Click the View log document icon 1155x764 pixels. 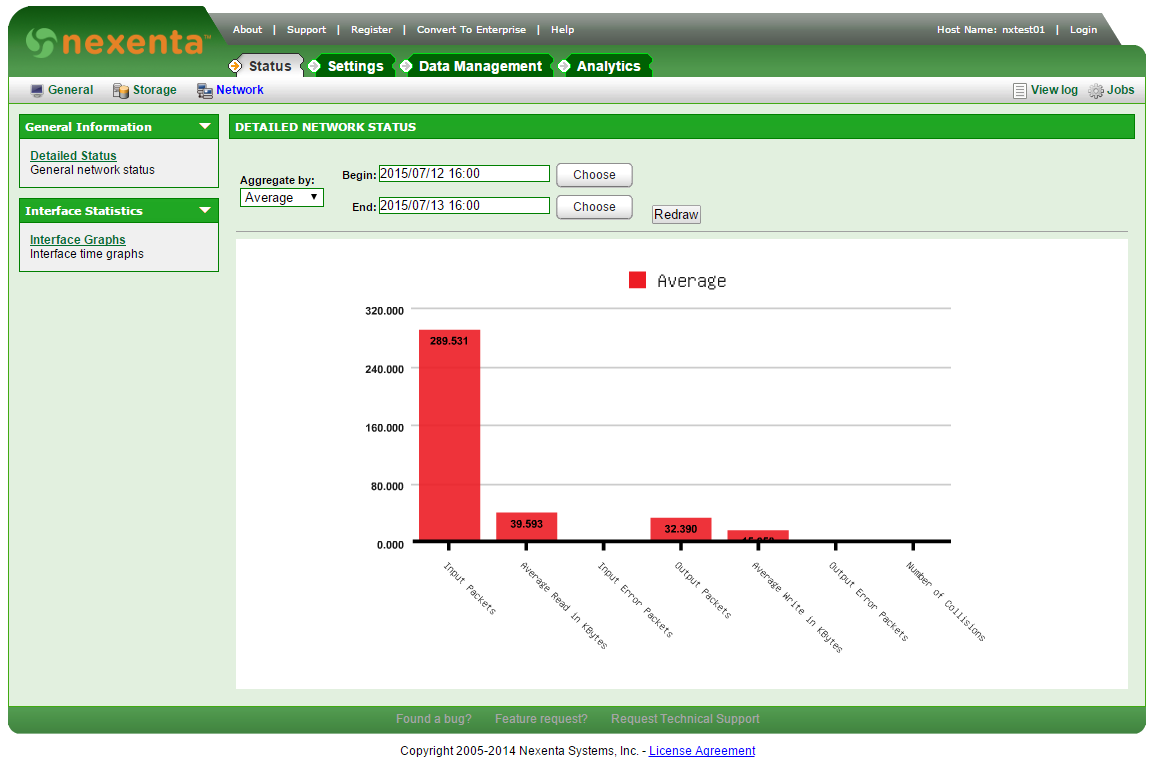coord(1020,91)
